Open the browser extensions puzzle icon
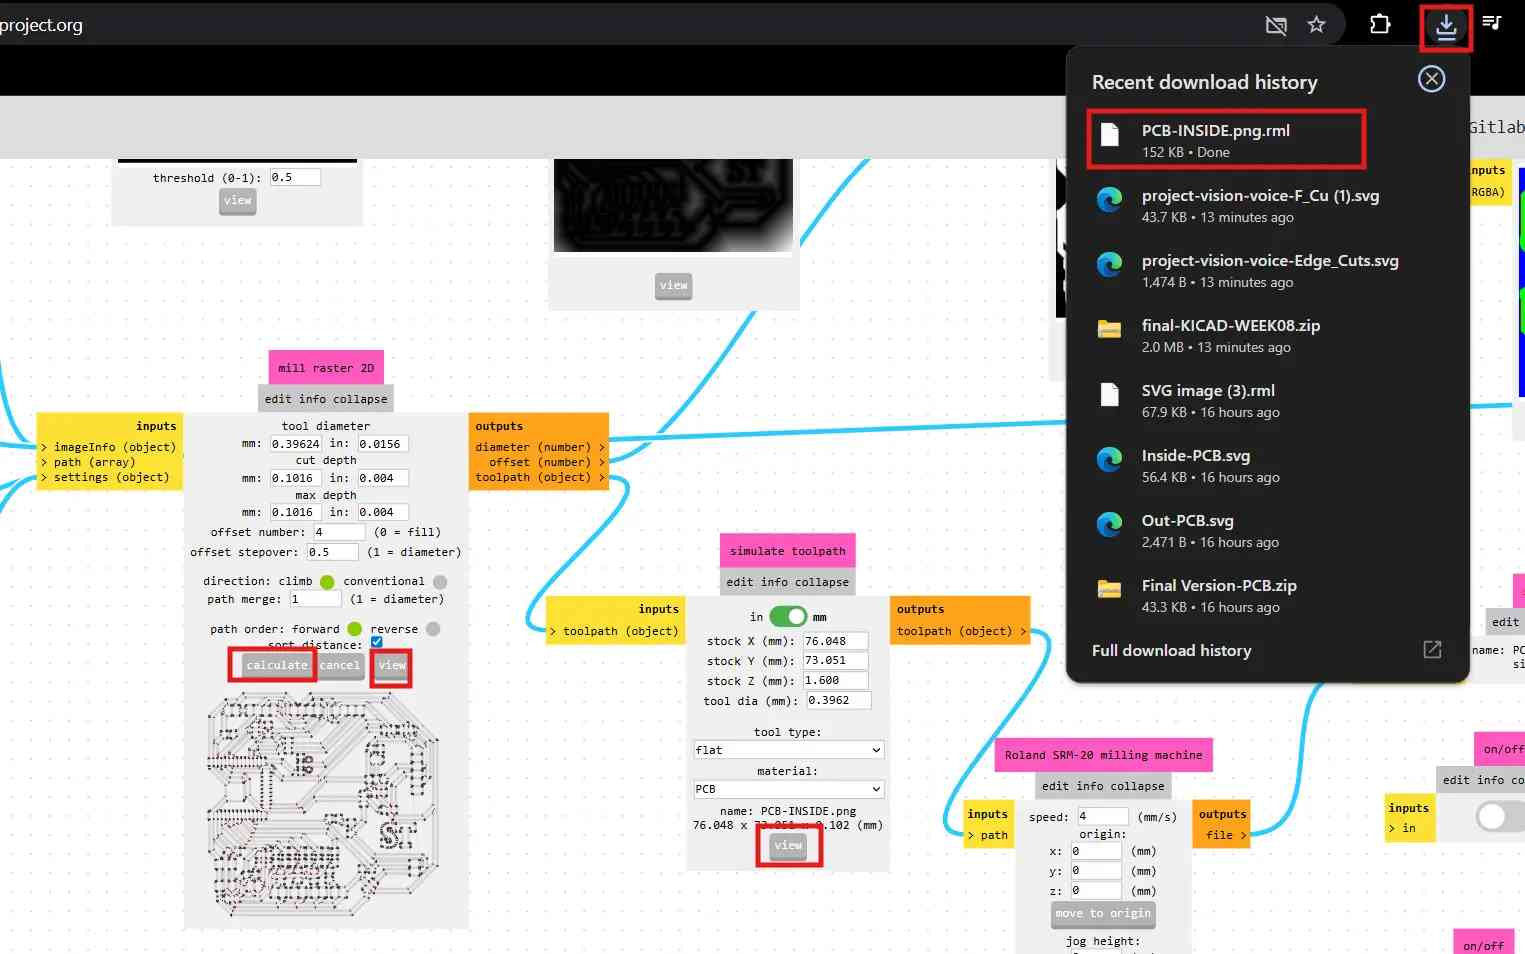 1380,25
